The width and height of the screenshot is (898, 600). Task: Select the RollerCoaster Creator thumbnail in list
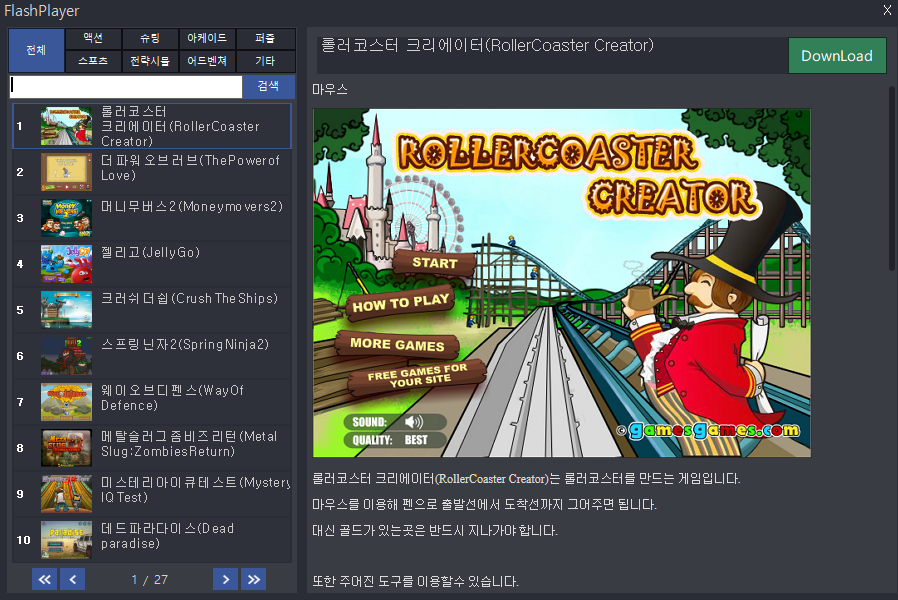(x=66, y=126)
